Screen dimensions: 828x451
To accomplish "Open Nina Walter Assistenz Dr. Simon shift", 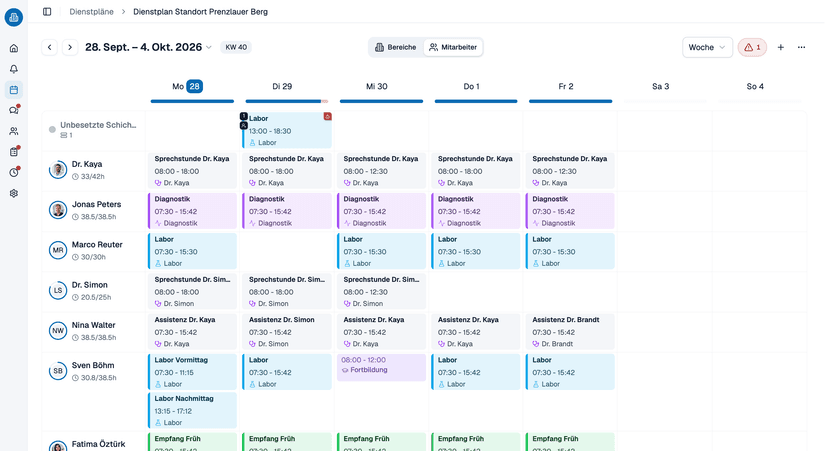I will pos(287,332).
